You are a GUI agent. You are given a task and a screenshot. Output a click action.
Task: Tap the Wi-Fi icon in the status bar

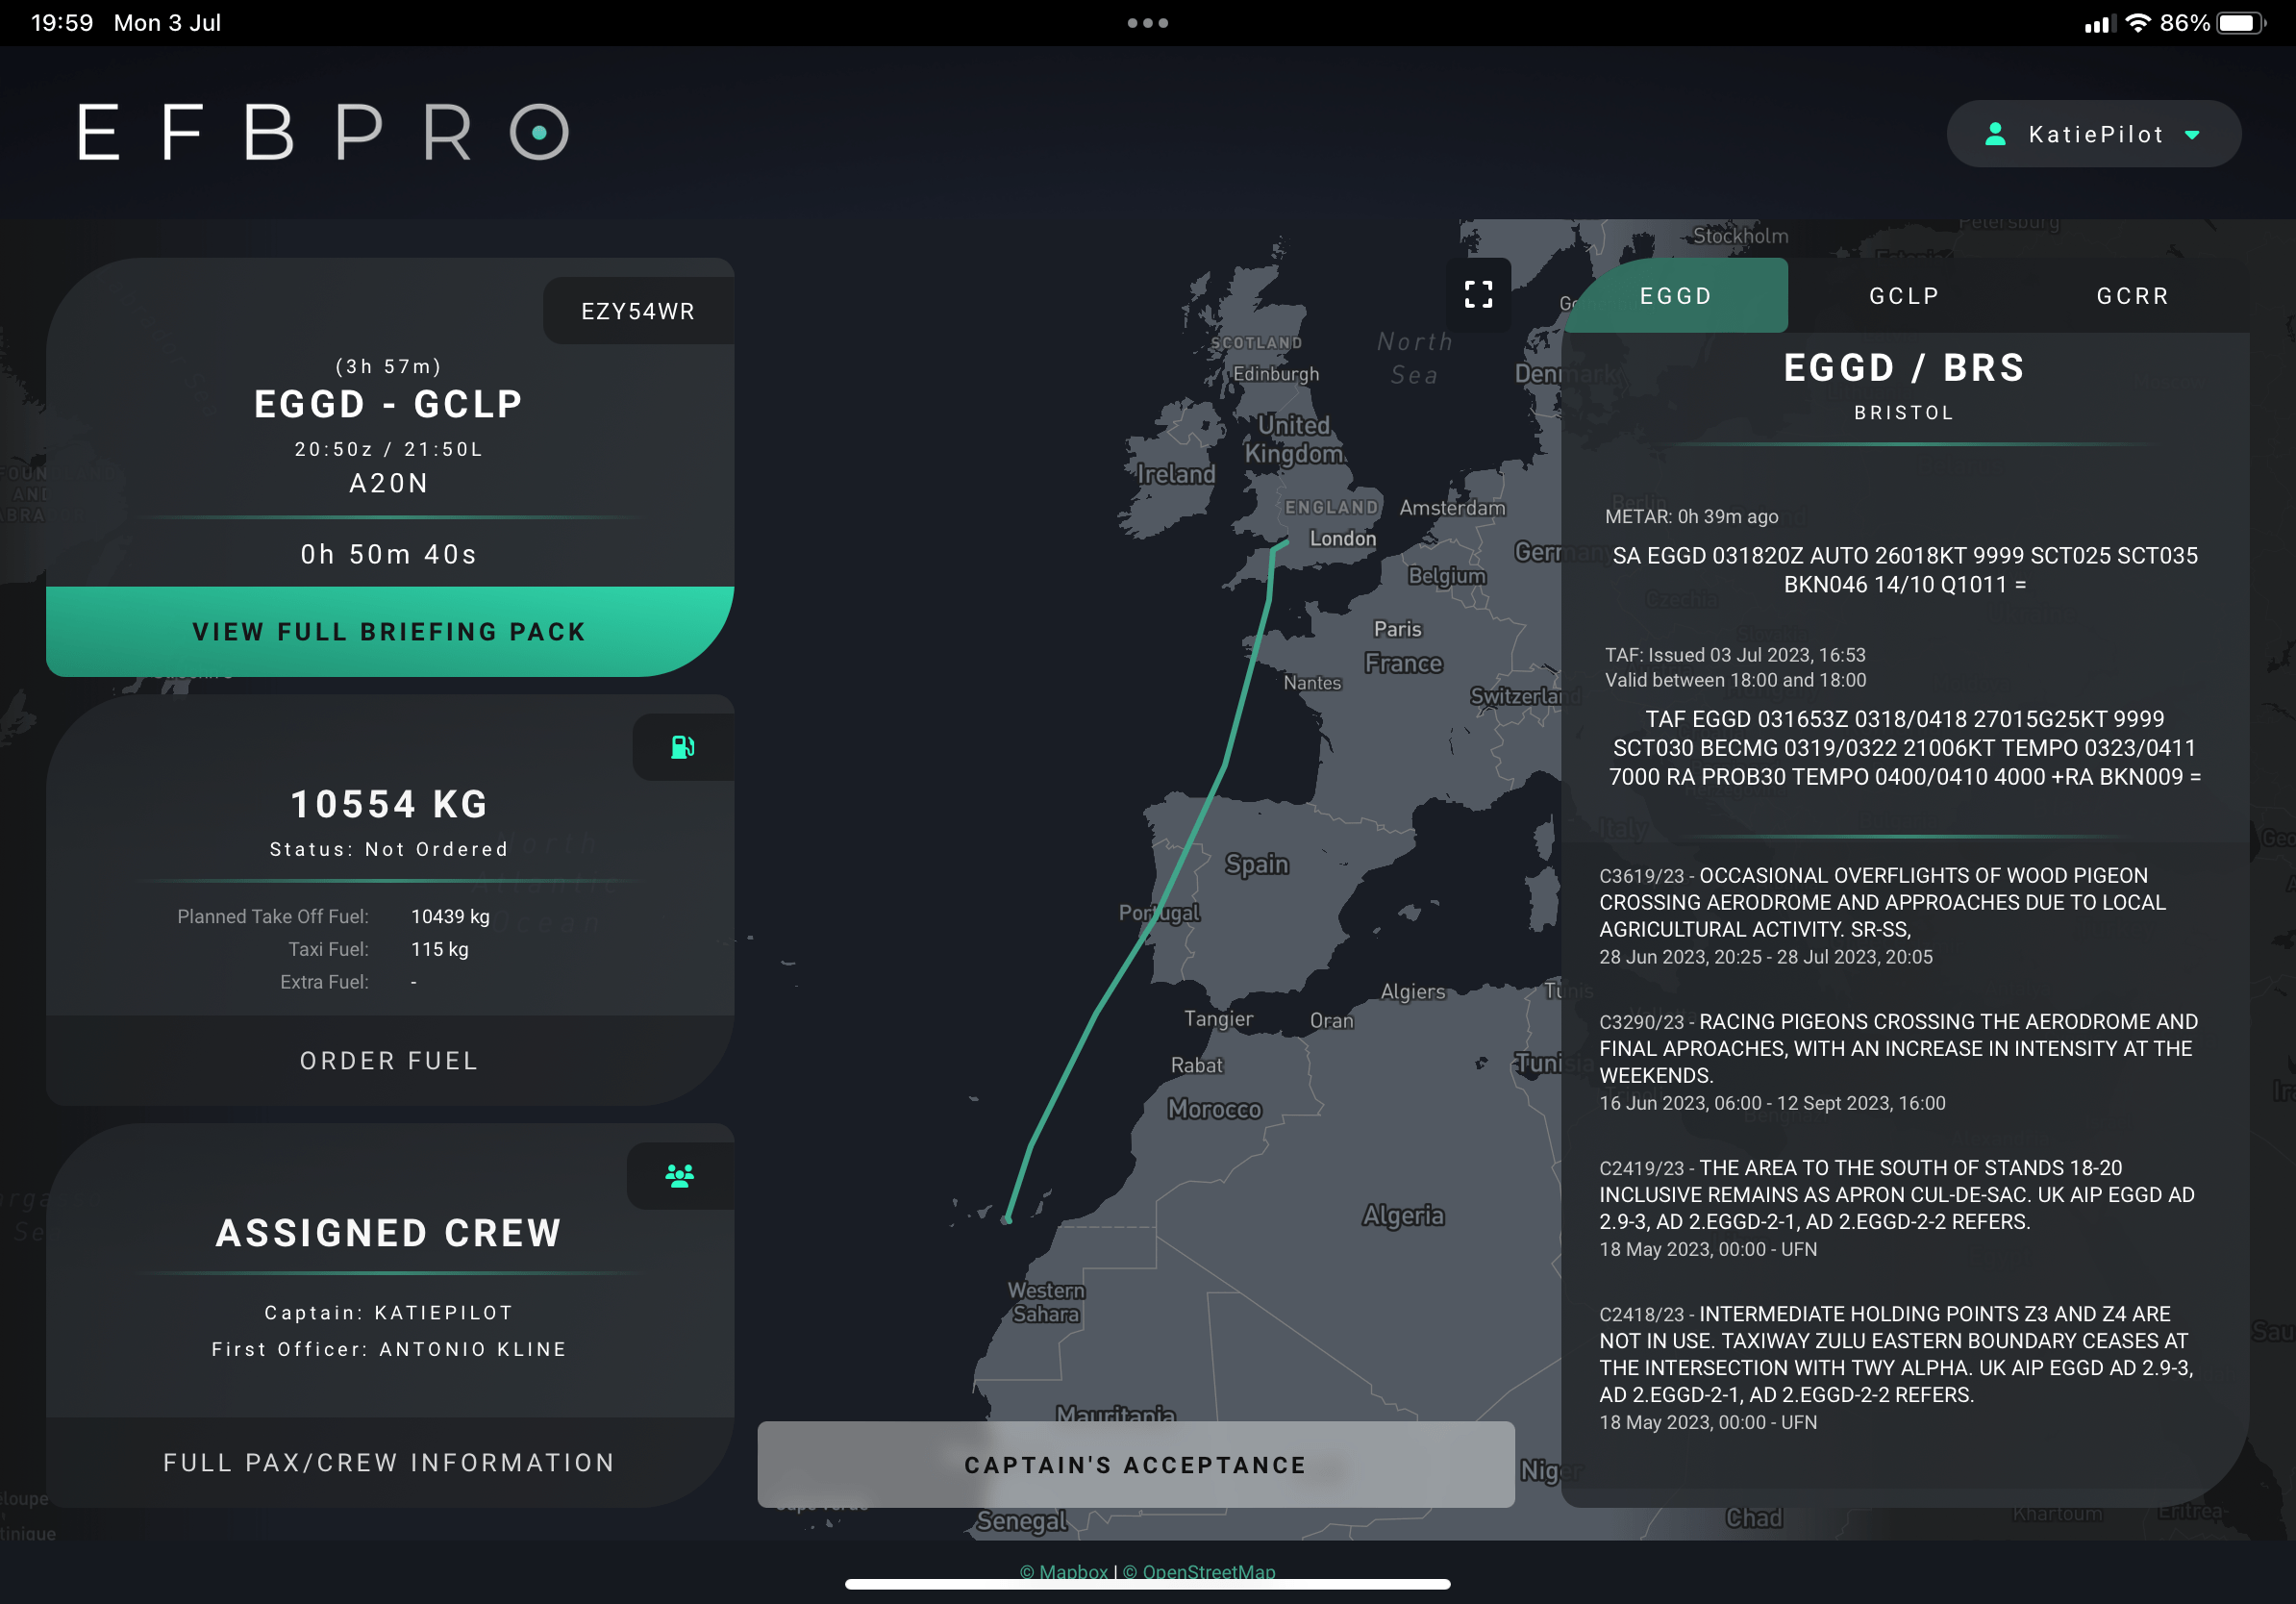[x=2140, y=21]
